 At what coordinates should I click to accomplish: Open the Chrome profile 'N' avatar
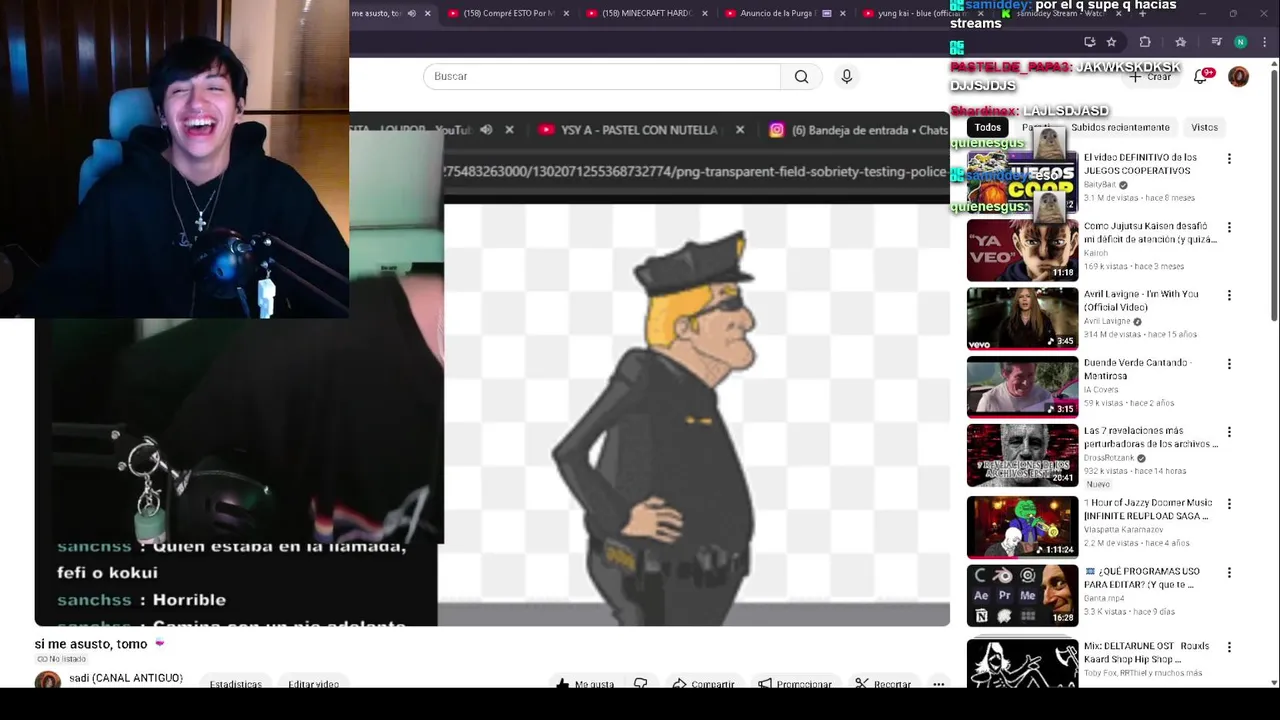pyautogui.click(x=1240, y=42)
